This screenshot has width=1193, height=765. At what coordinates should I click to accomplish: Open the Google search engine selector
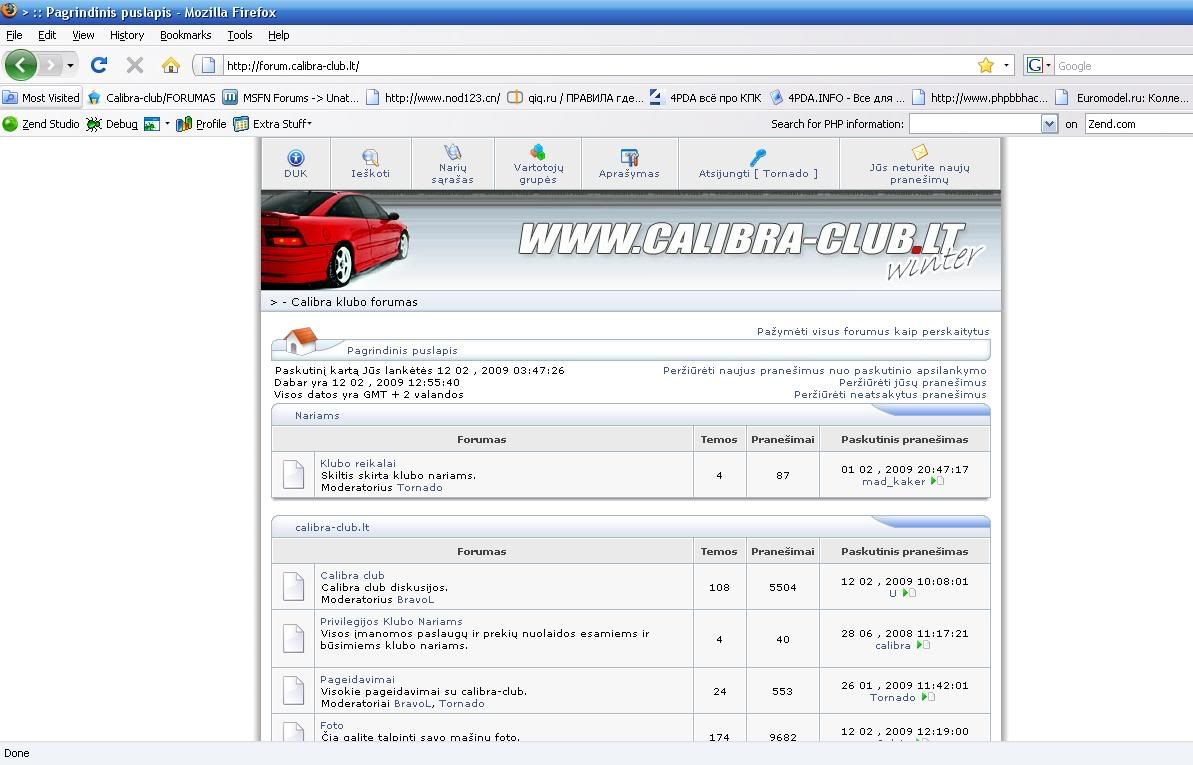(1038, 66)
